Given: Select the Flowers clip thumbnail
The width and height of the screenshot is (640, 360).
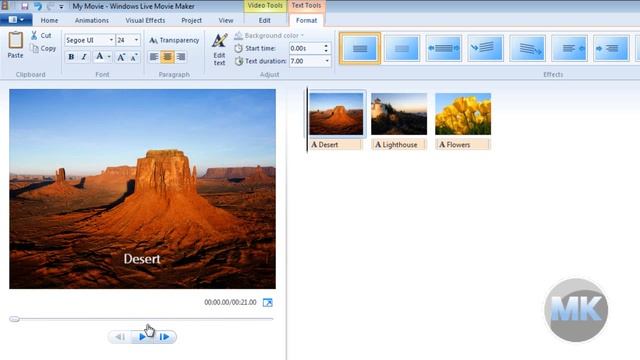Looking at the screenshot, I should pos(463,114).
